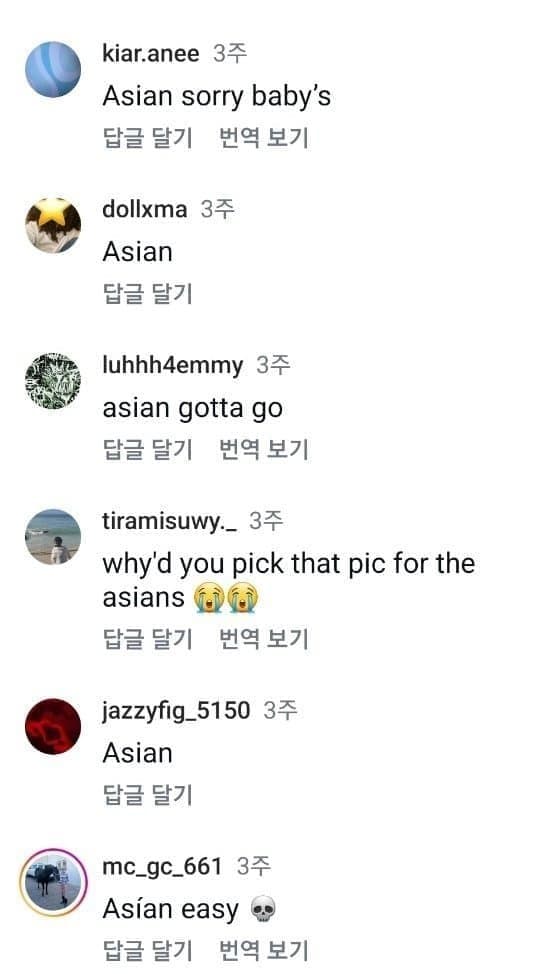Open dollxma's star profile picture
541x974 pixels.
coord(53,225)
